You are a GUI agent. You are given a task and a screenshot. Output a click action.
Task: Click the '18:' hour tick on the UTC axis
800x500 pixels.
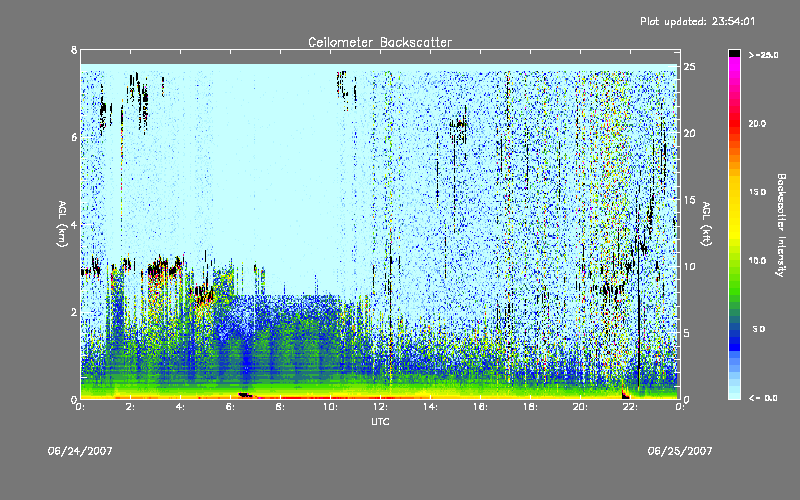click(530, 407)
